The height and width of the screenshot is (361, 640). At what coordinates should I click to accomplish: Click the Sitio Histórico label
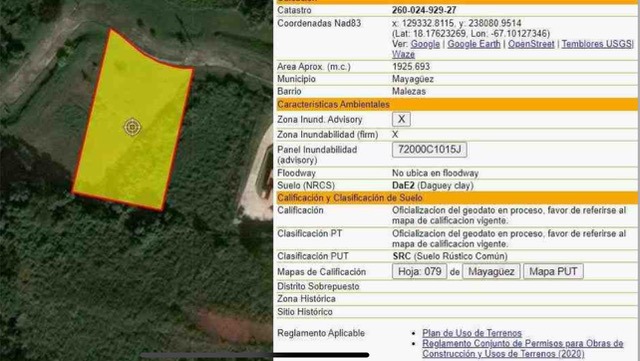pyautogui.click(x=305, y=312)
